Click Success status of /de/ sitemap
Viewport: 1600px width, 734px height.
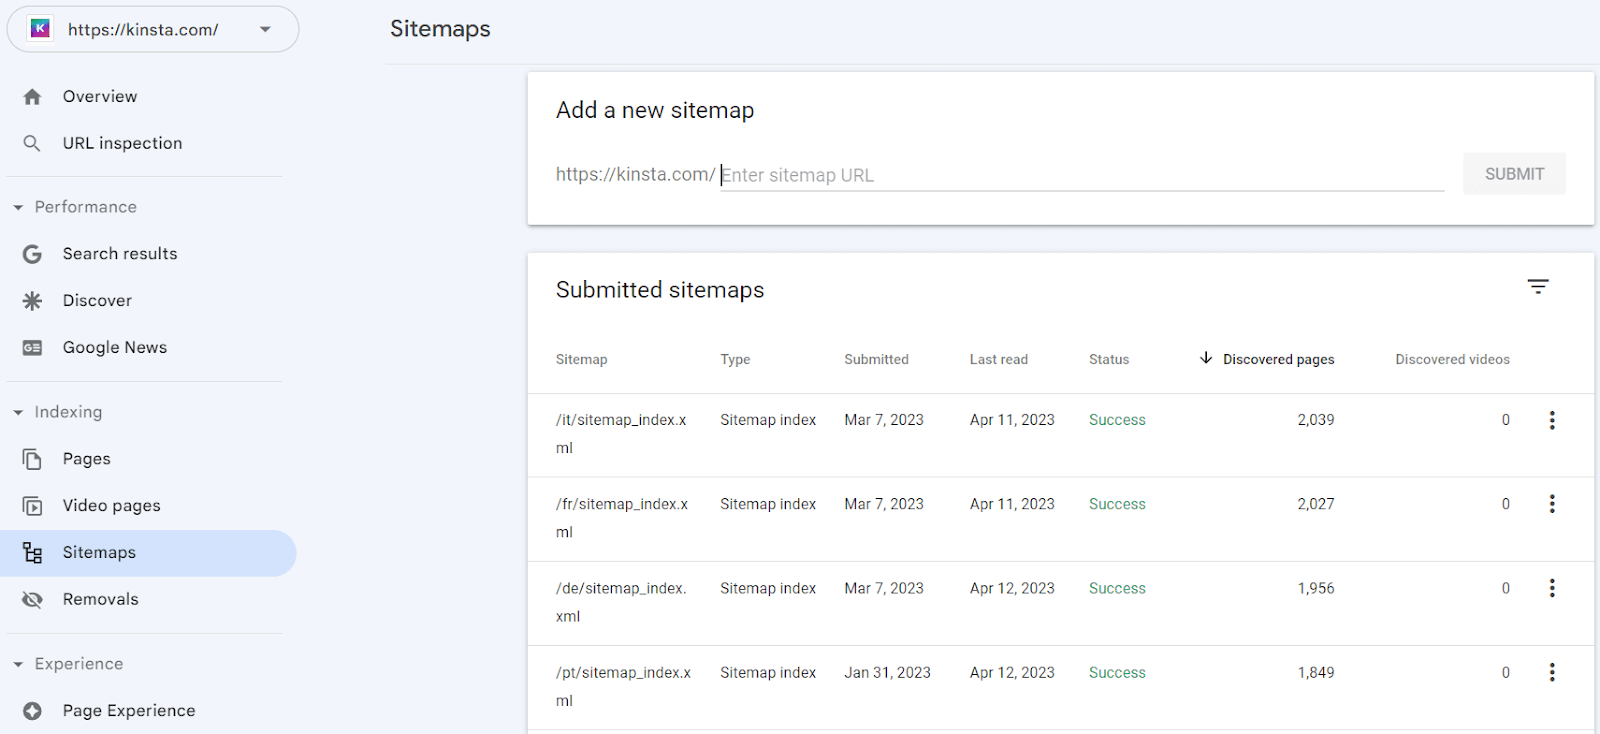1117,588
